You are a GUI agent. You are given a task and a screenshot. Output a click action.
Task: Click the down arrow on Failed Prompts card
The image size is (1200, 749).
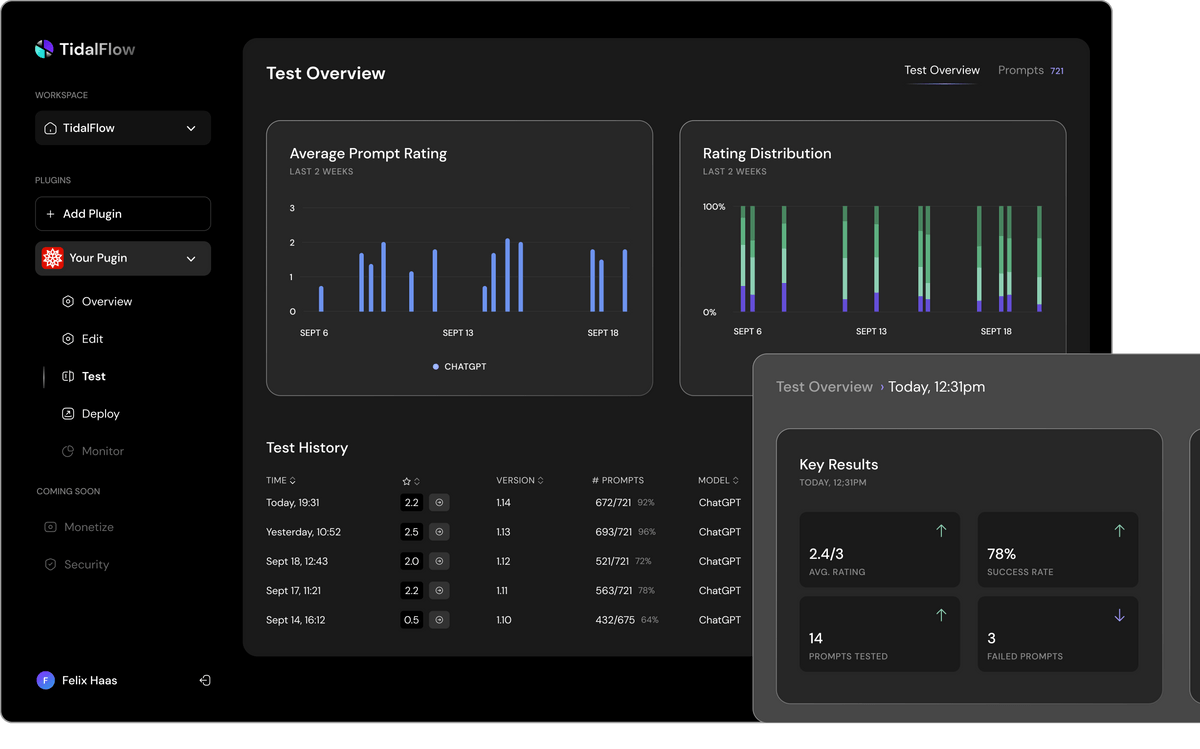pos(1119,615)
